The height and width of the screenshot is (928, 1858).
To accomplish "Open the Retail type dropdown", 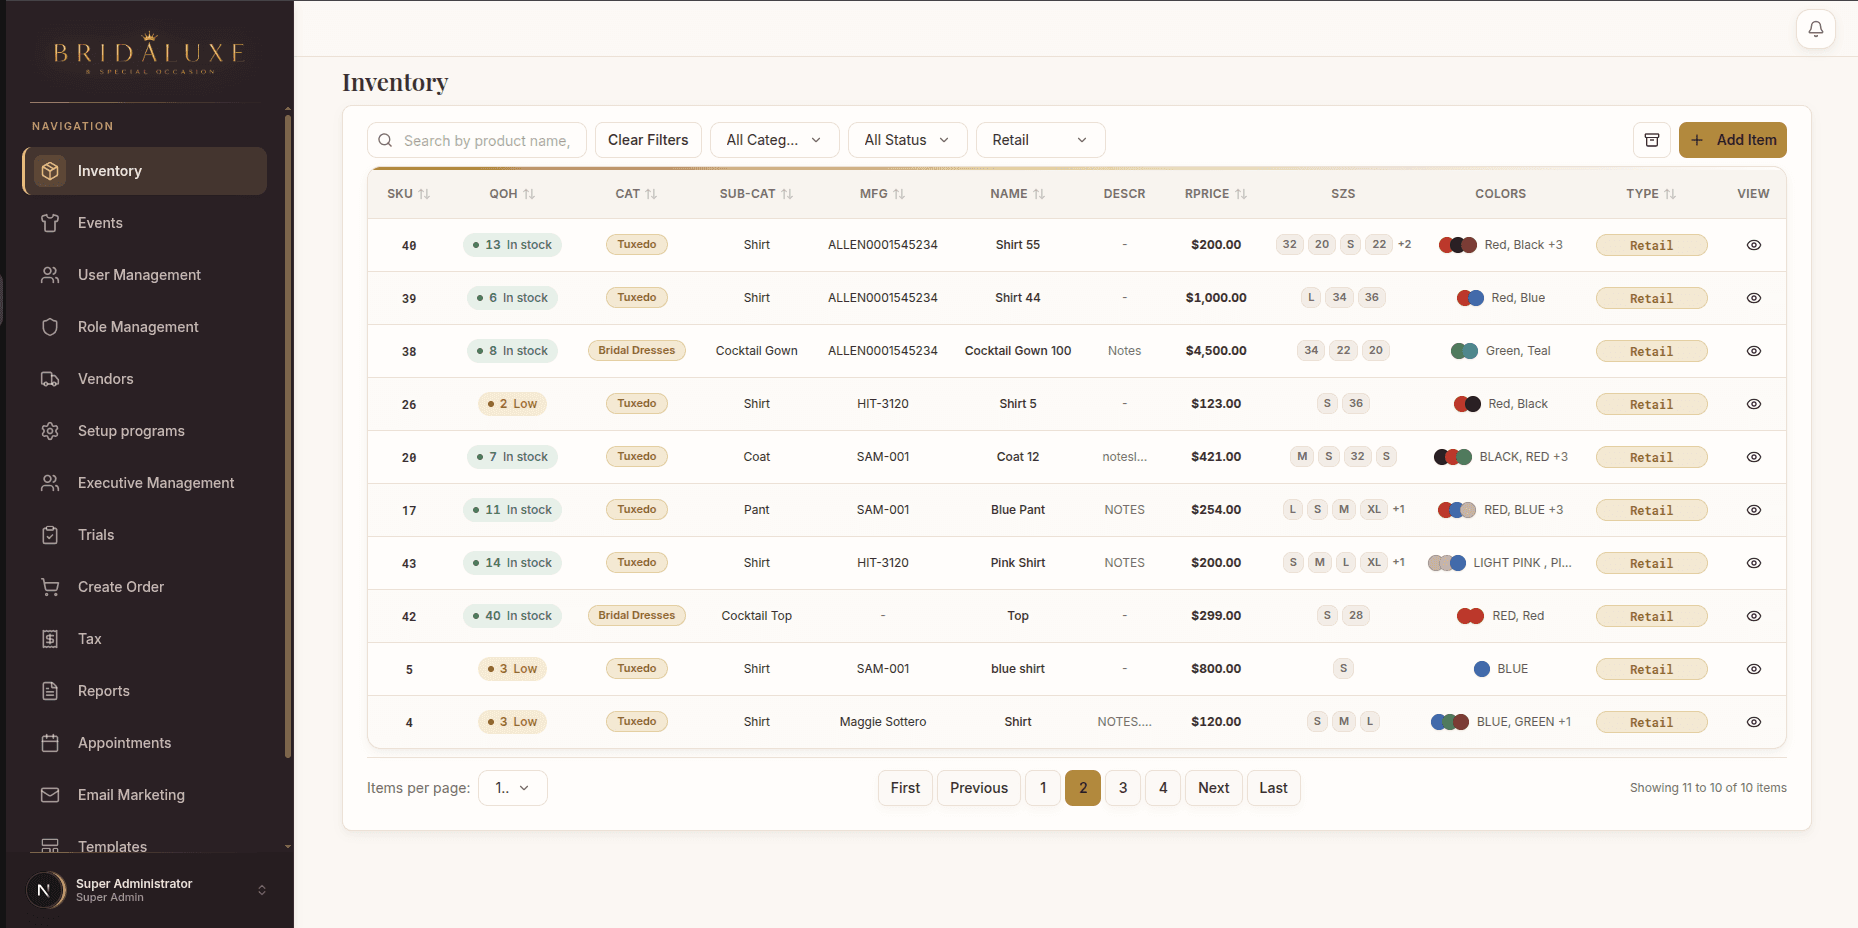I will (1040, 140).
